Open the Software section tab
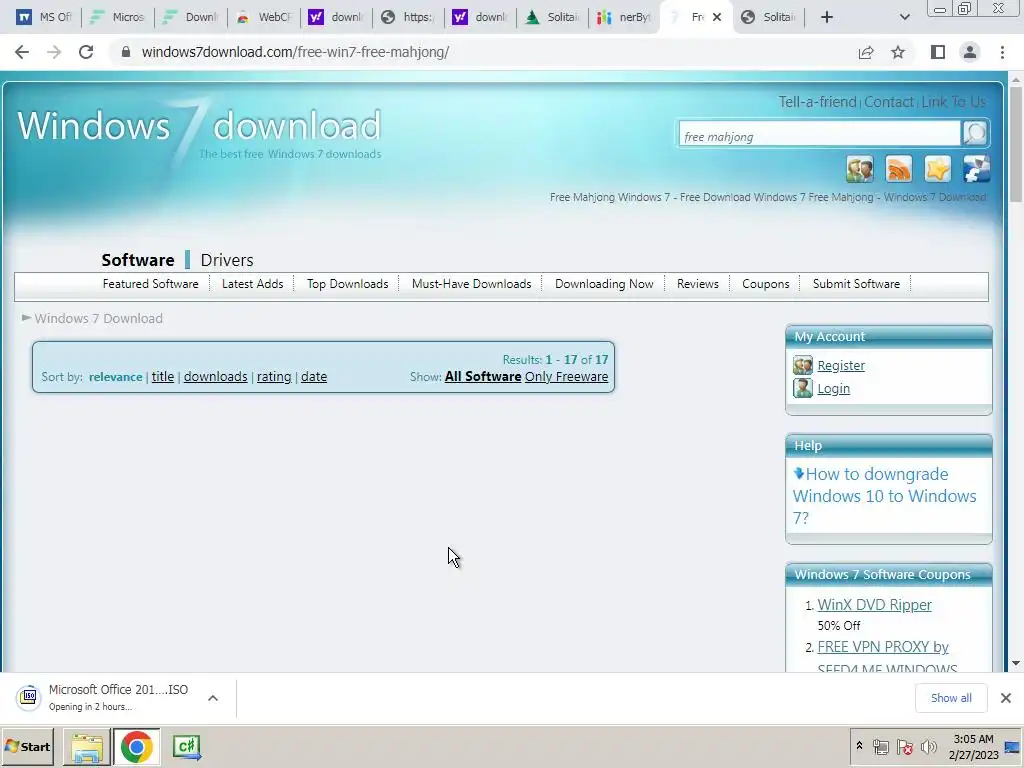Screen dimensions: 1024x768 tap(138, 260)
